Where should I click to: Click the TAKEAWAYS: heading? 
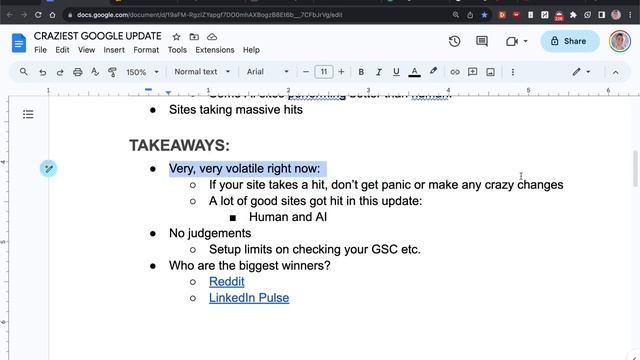[180, 146]
